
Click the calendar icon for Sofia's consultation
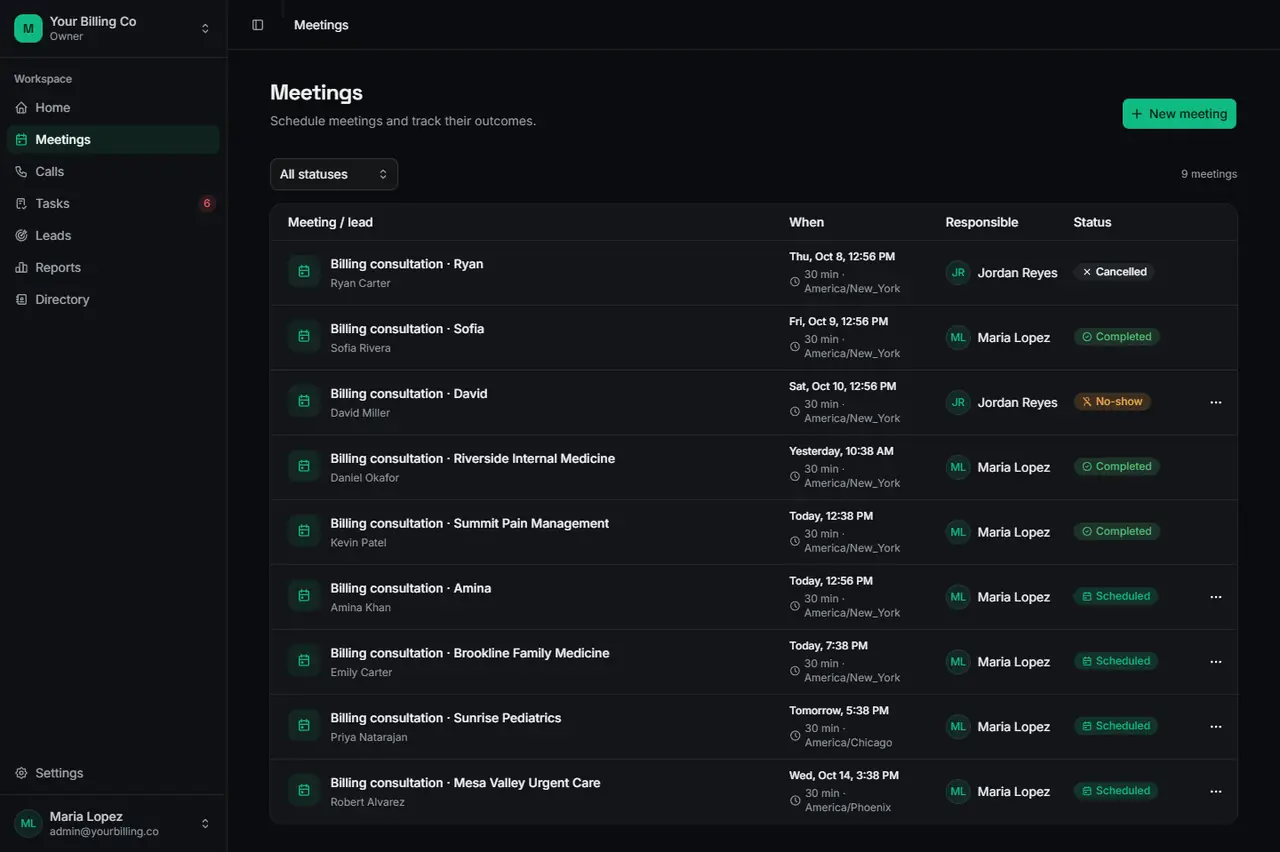pos(304,337)
